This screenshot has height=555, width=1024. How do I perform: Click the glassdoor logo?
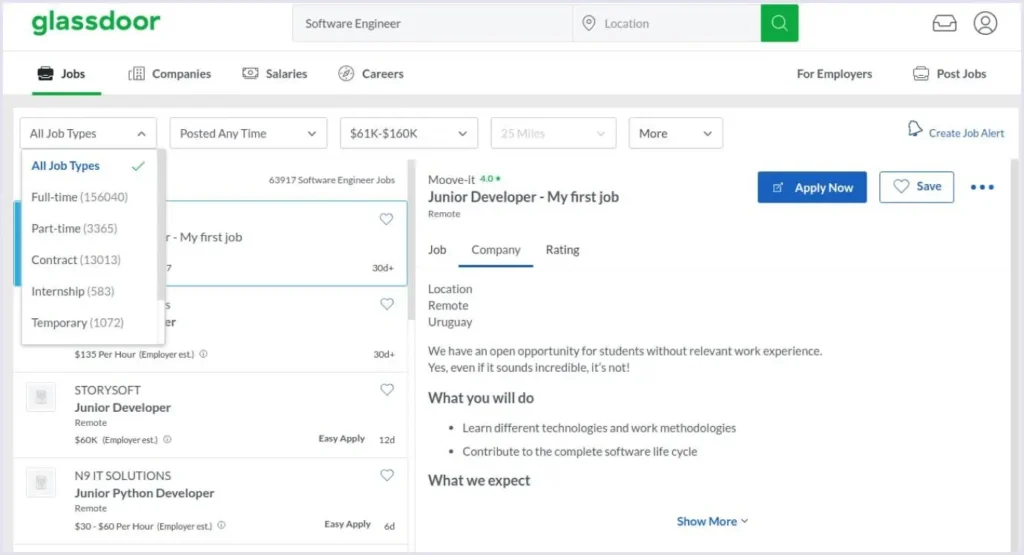click(96, 22)
